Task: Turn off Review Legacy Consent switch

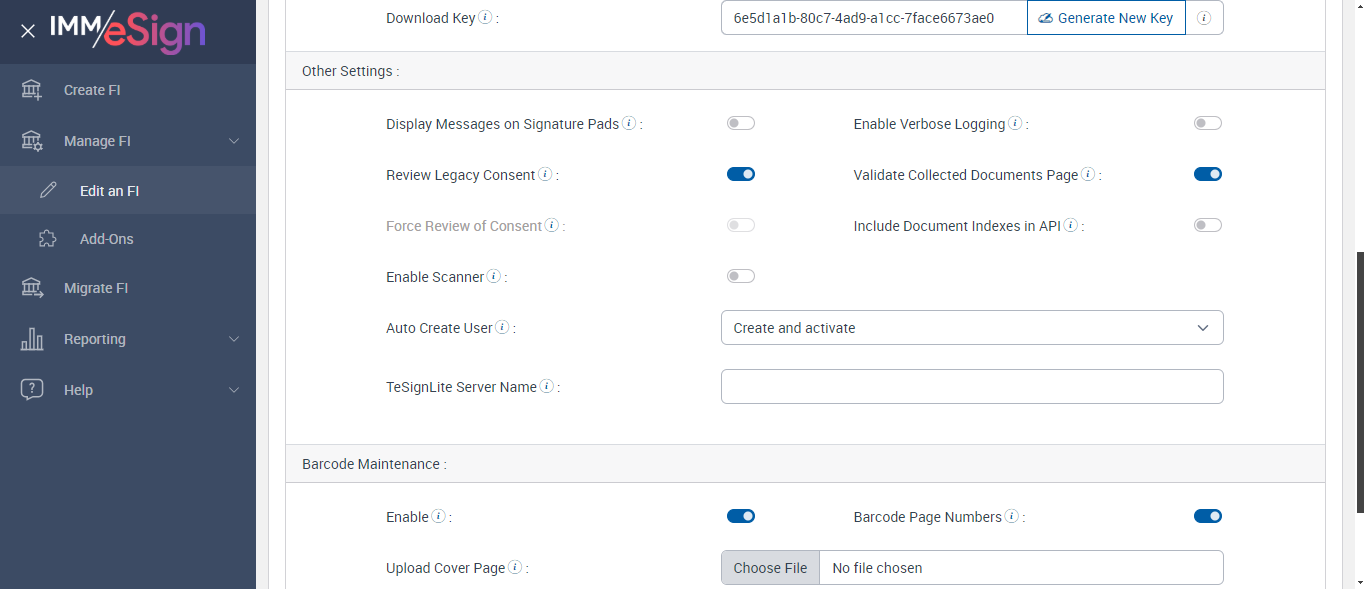Action: [741, 174]
